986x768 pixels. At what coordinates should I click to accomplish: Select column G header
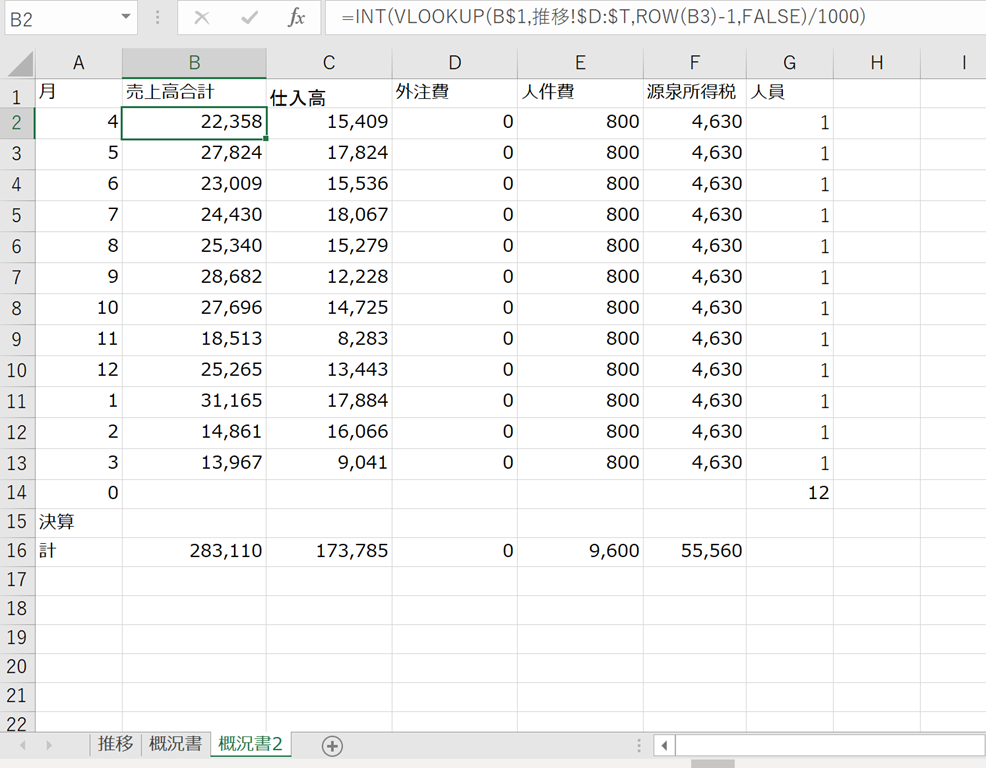(x=789, y=63)
